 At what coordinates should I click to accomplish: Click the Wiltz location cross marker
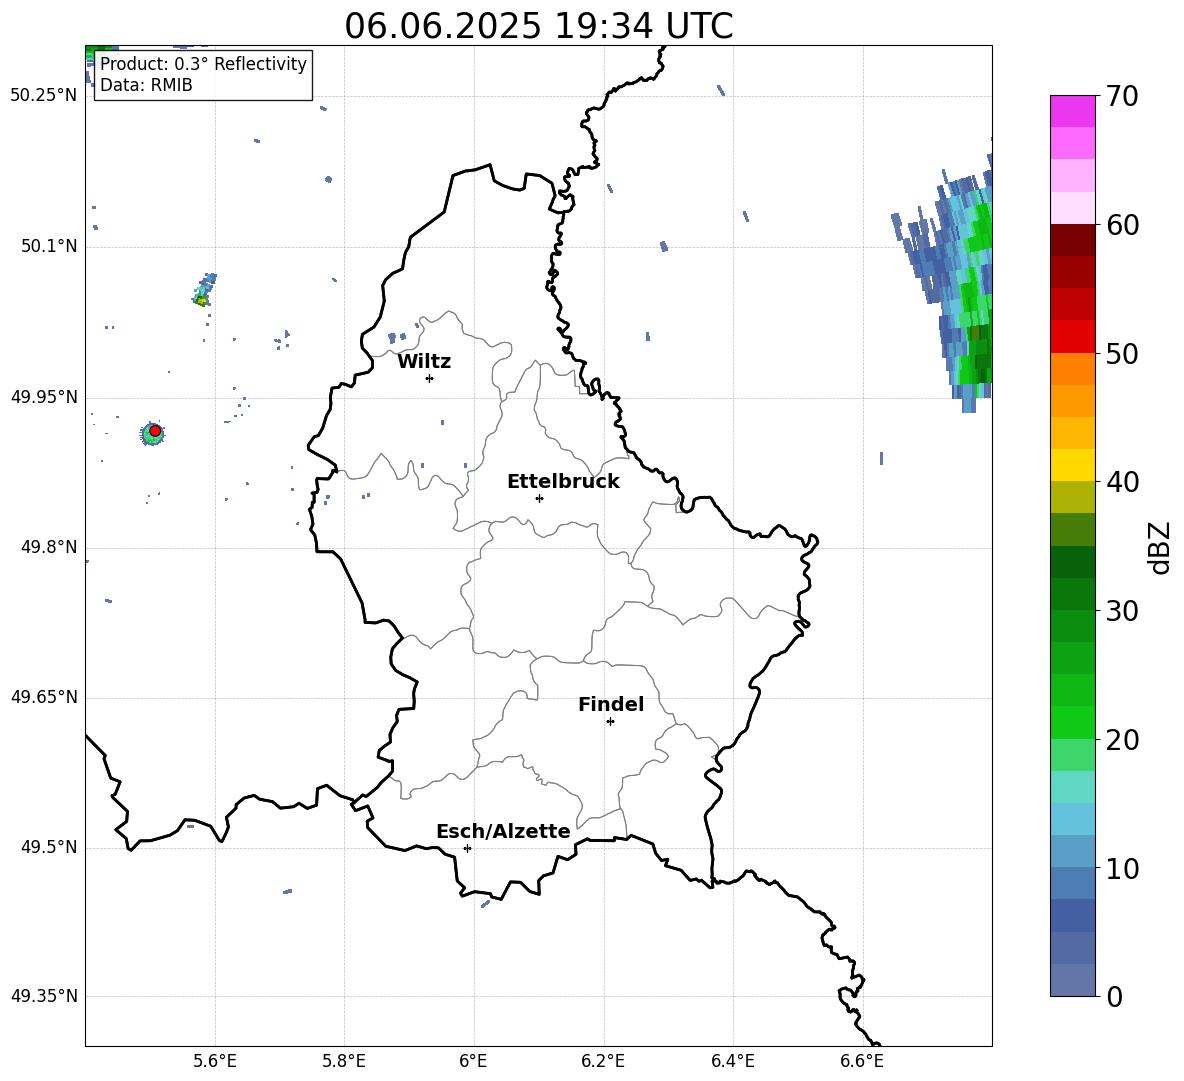430,378
